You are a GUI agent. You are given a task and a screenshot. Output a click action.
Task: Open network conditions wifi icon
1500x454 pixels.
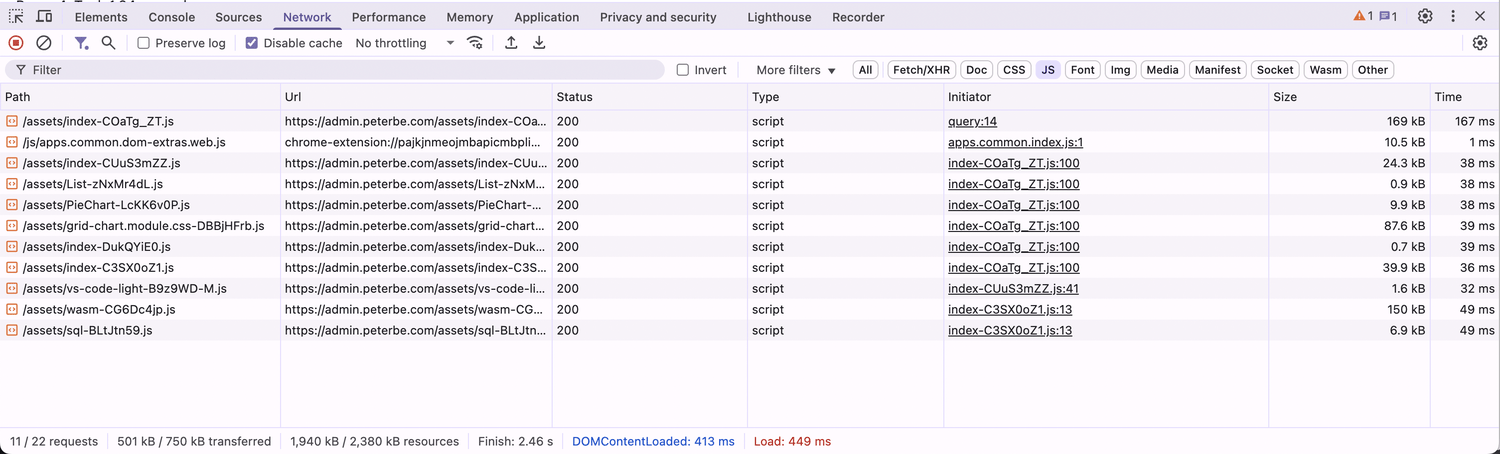(476, 43)
